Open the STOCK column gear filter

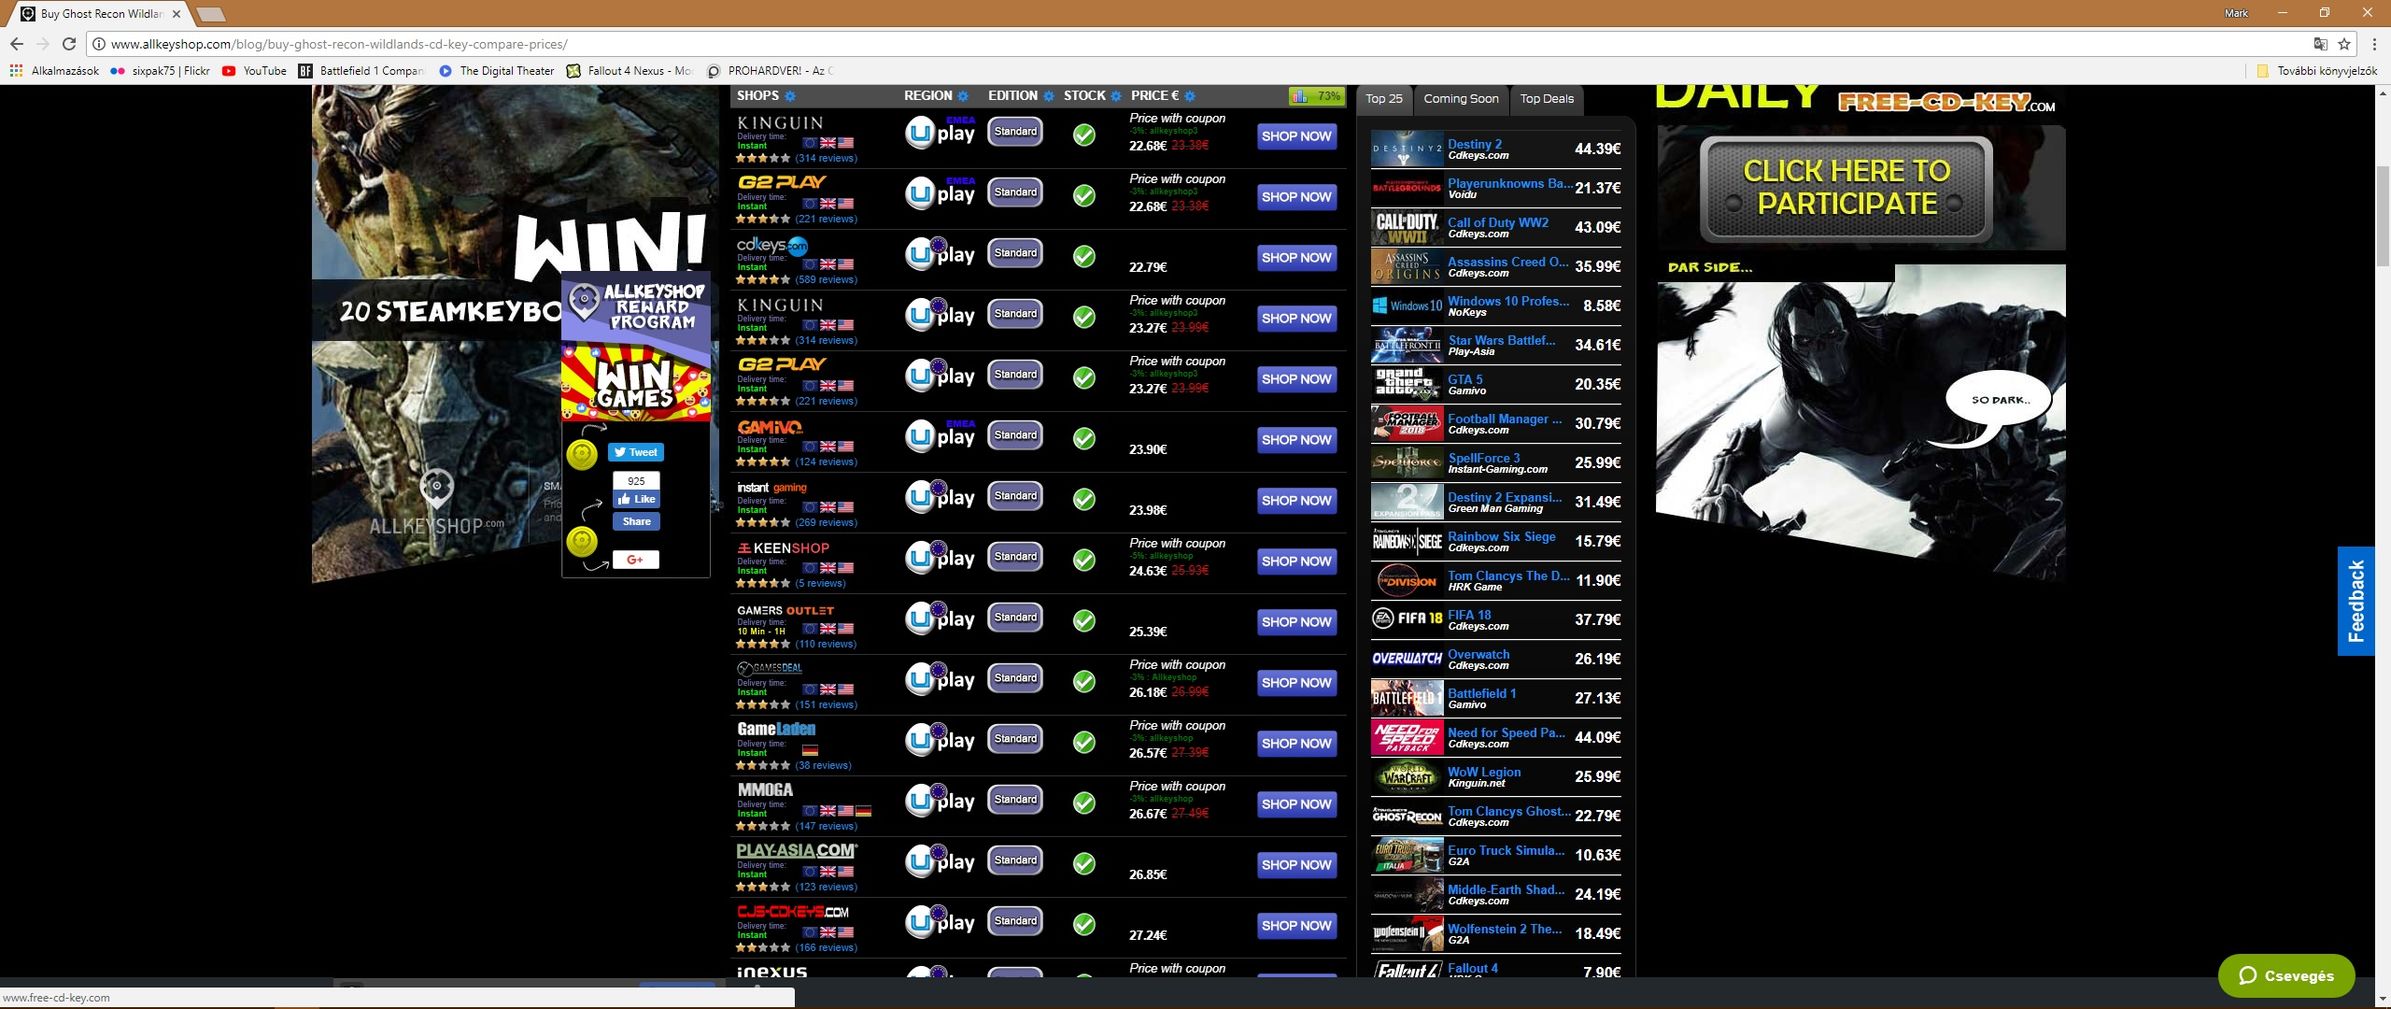click(x=1116, y=96)
